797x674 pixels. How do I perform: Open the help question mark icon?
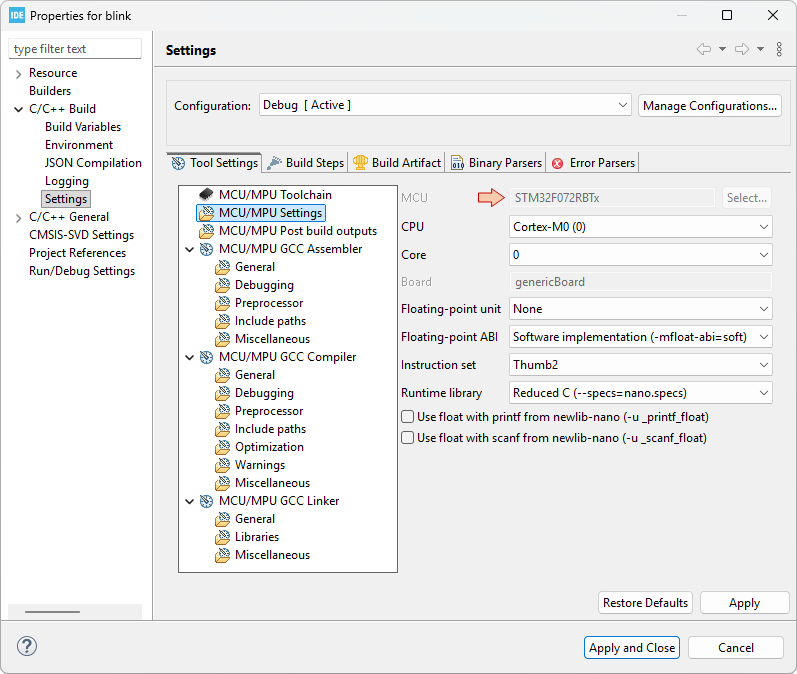(x=26, y=647)
